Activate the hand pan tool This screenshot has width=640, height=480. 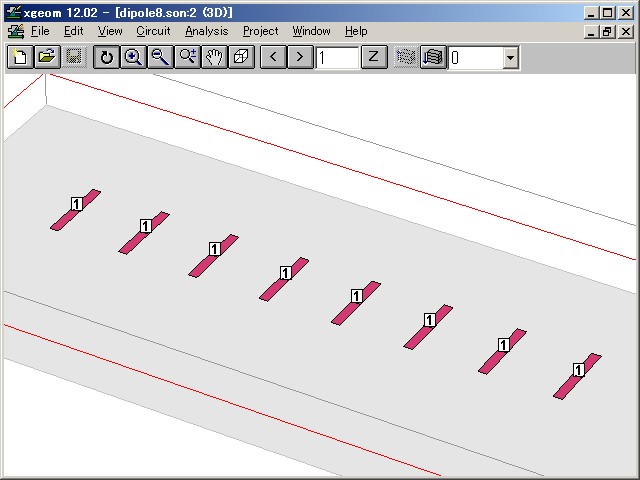tap(214, 57)
